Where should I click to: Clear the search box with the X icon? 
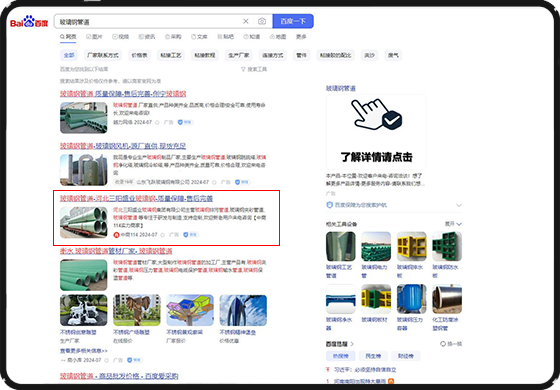(246, 21)
